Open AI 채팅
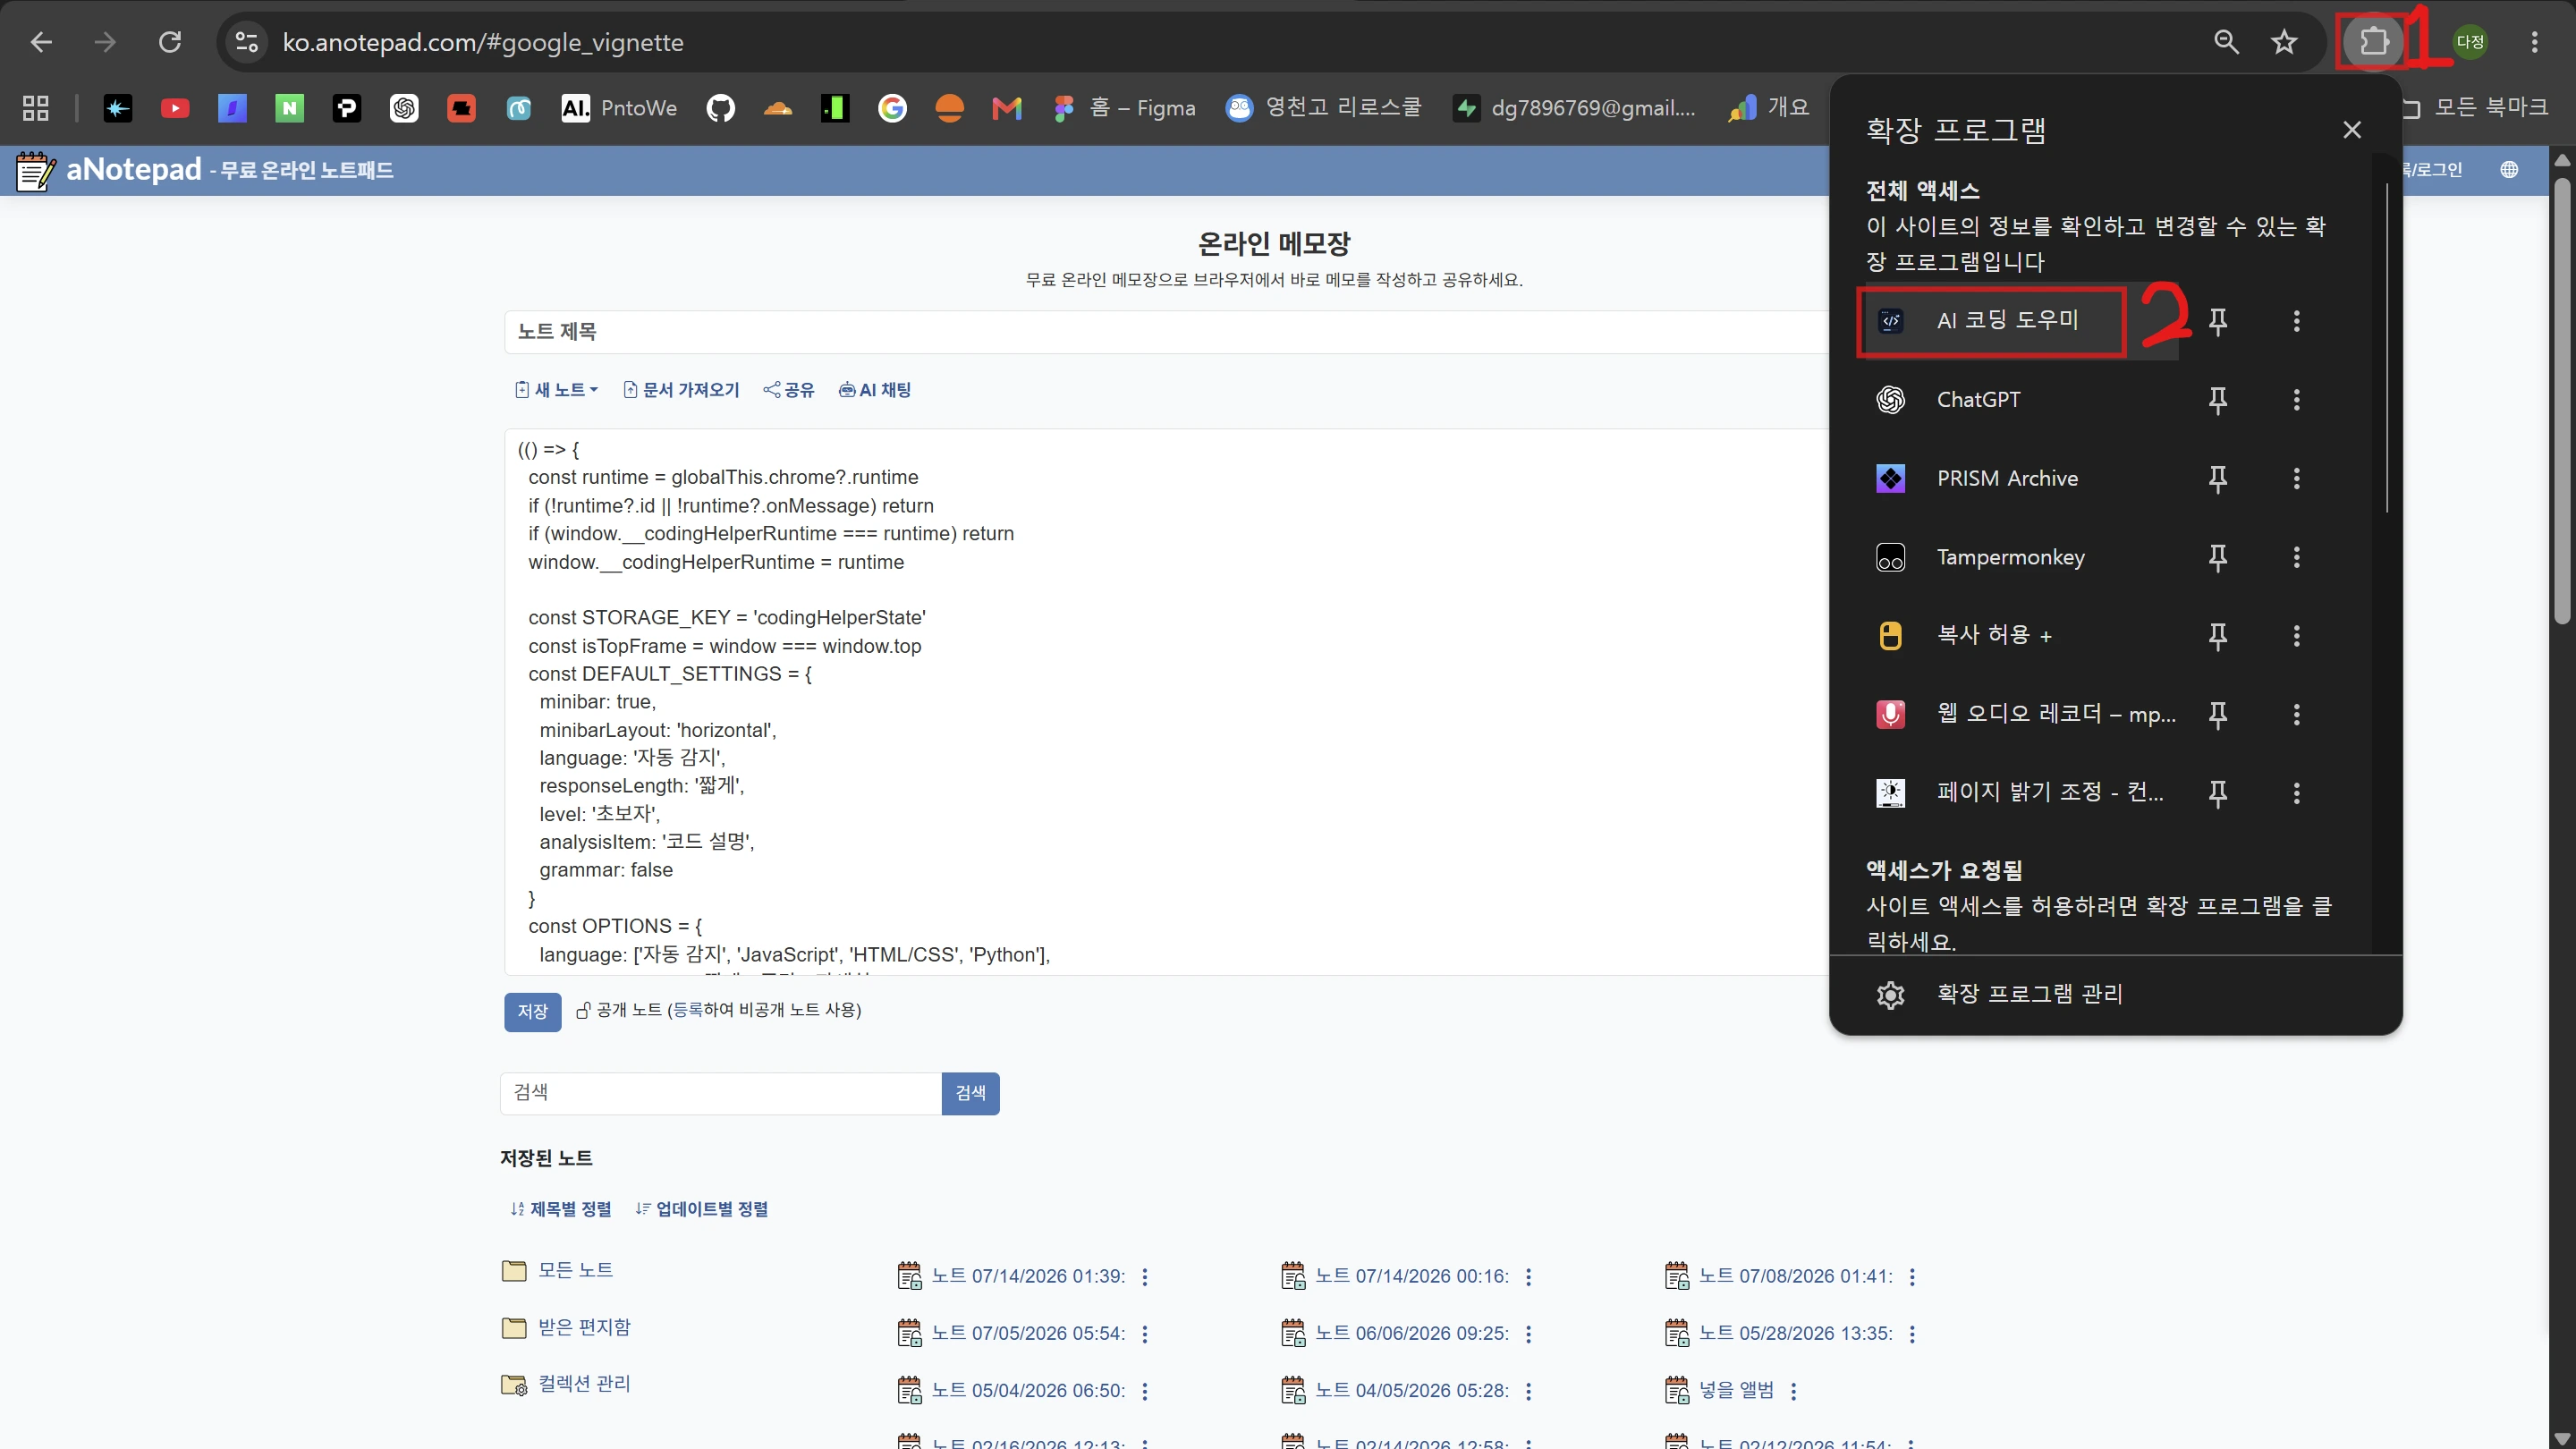Screen dimensions: 2576x1449 pyautogui.click(x=875, y=390)
